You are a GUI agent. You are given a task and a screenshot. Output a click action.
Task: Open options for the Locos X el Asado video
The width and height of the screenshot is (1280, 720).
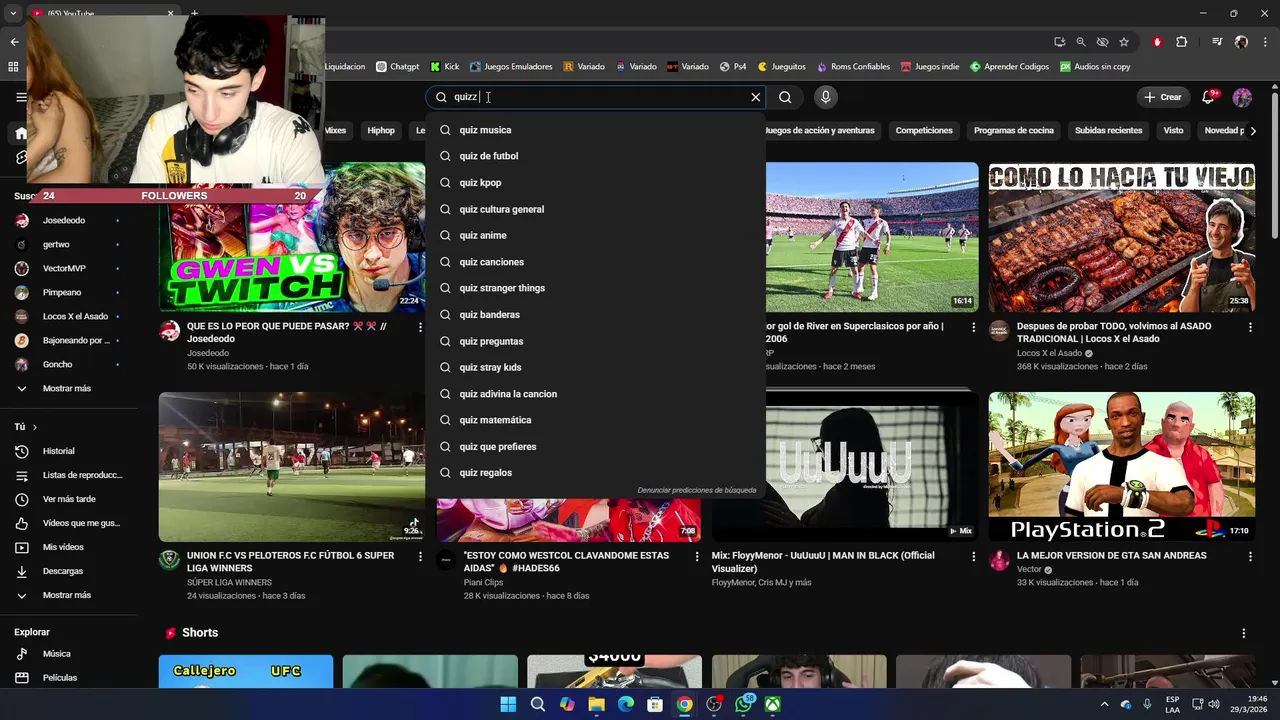[x=1250, y=327]
